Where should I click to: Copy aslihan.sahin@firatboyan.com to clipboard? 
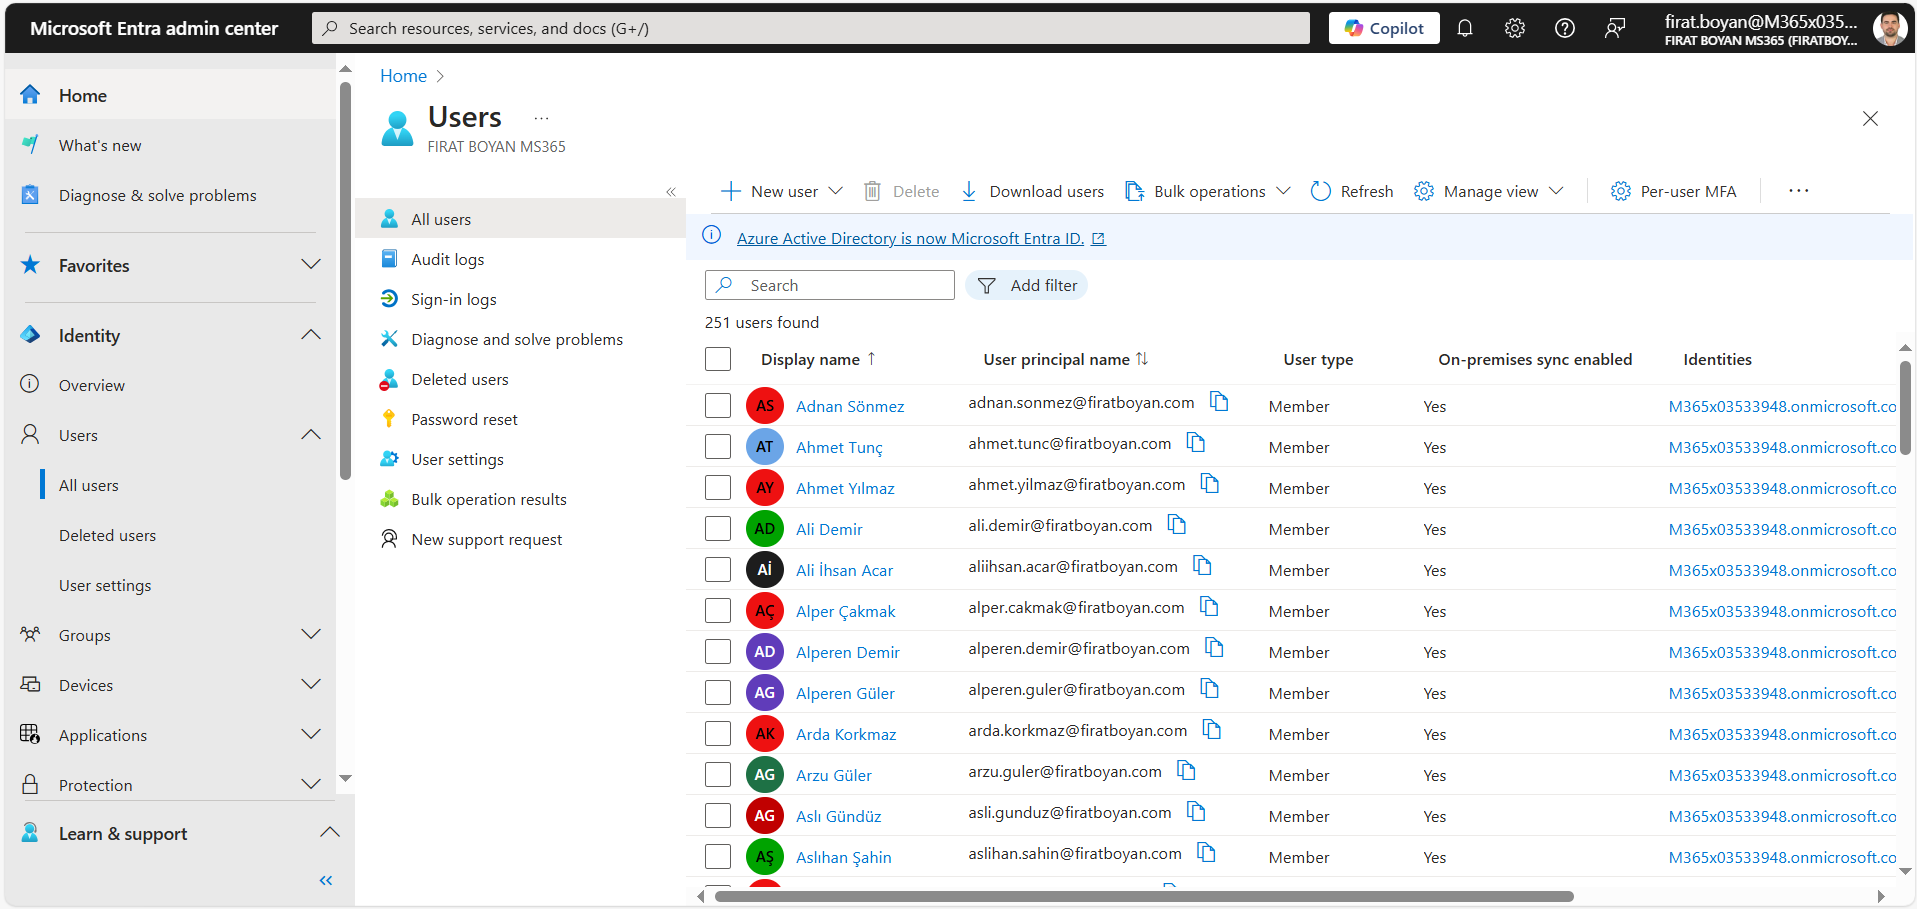click(1207, 853)
